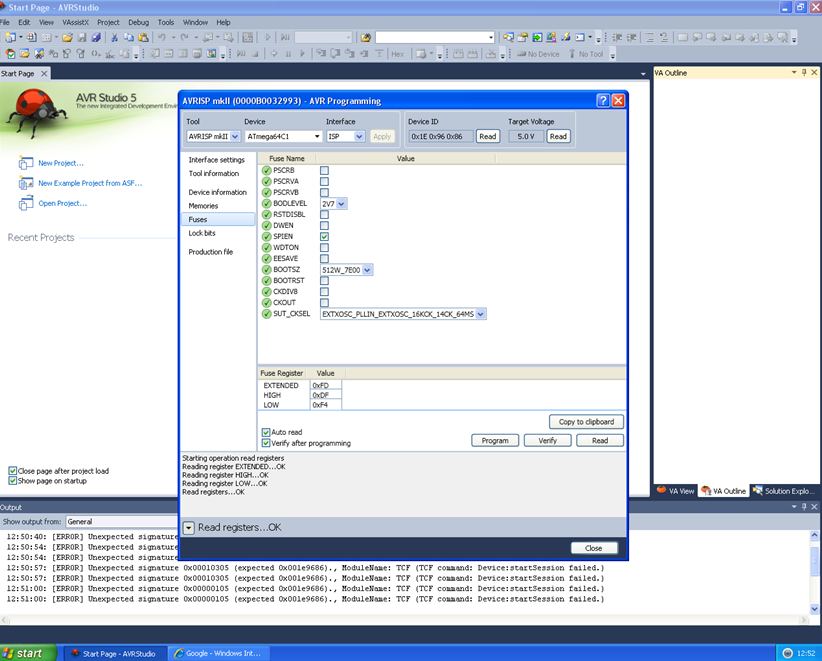Click the Redo arrow icon
This screenshot has height=661, width=822.
(184, 37)
